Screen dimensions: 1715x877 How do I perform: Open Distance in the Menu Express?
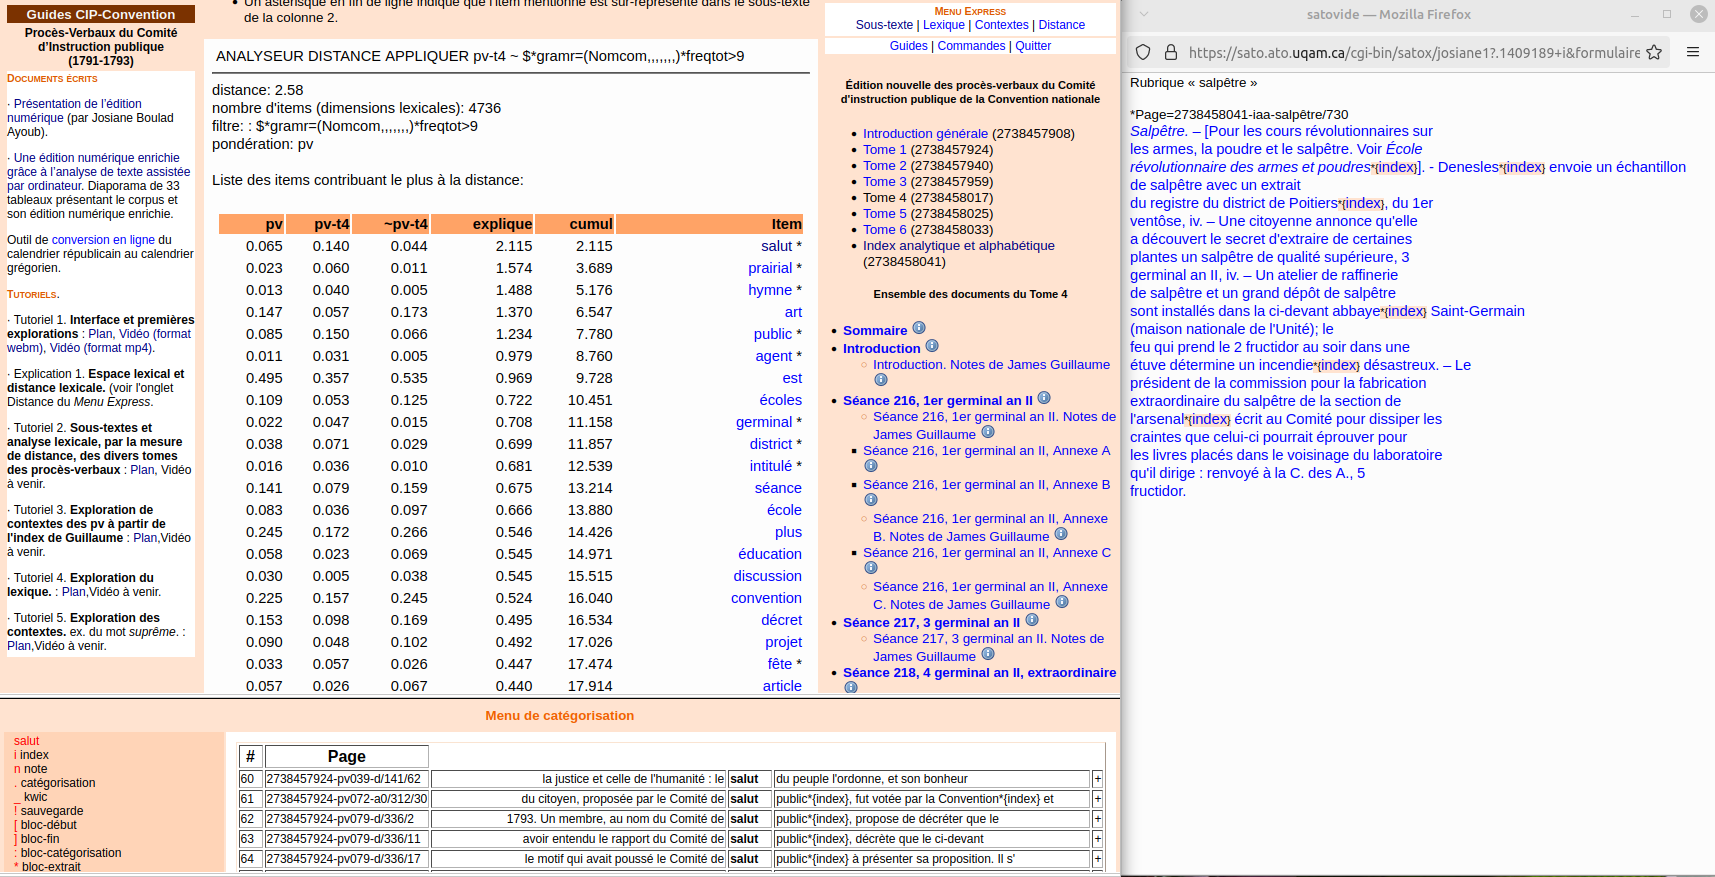coord(1061,25)
